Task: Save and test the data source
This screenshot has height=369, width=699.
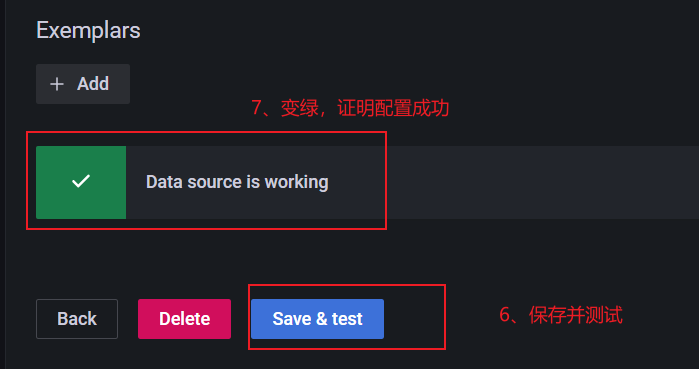Action: [x=317, y=319]
